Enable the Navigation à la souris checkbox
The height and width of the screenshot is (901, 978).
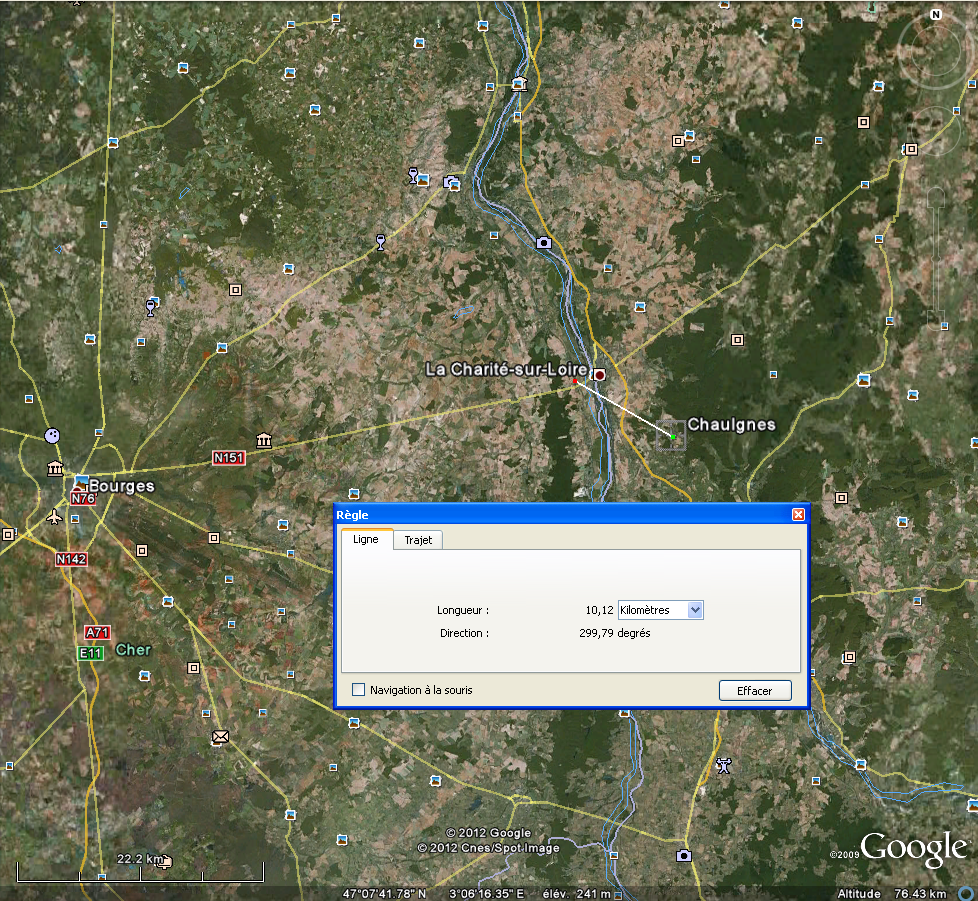click(359, 690)
